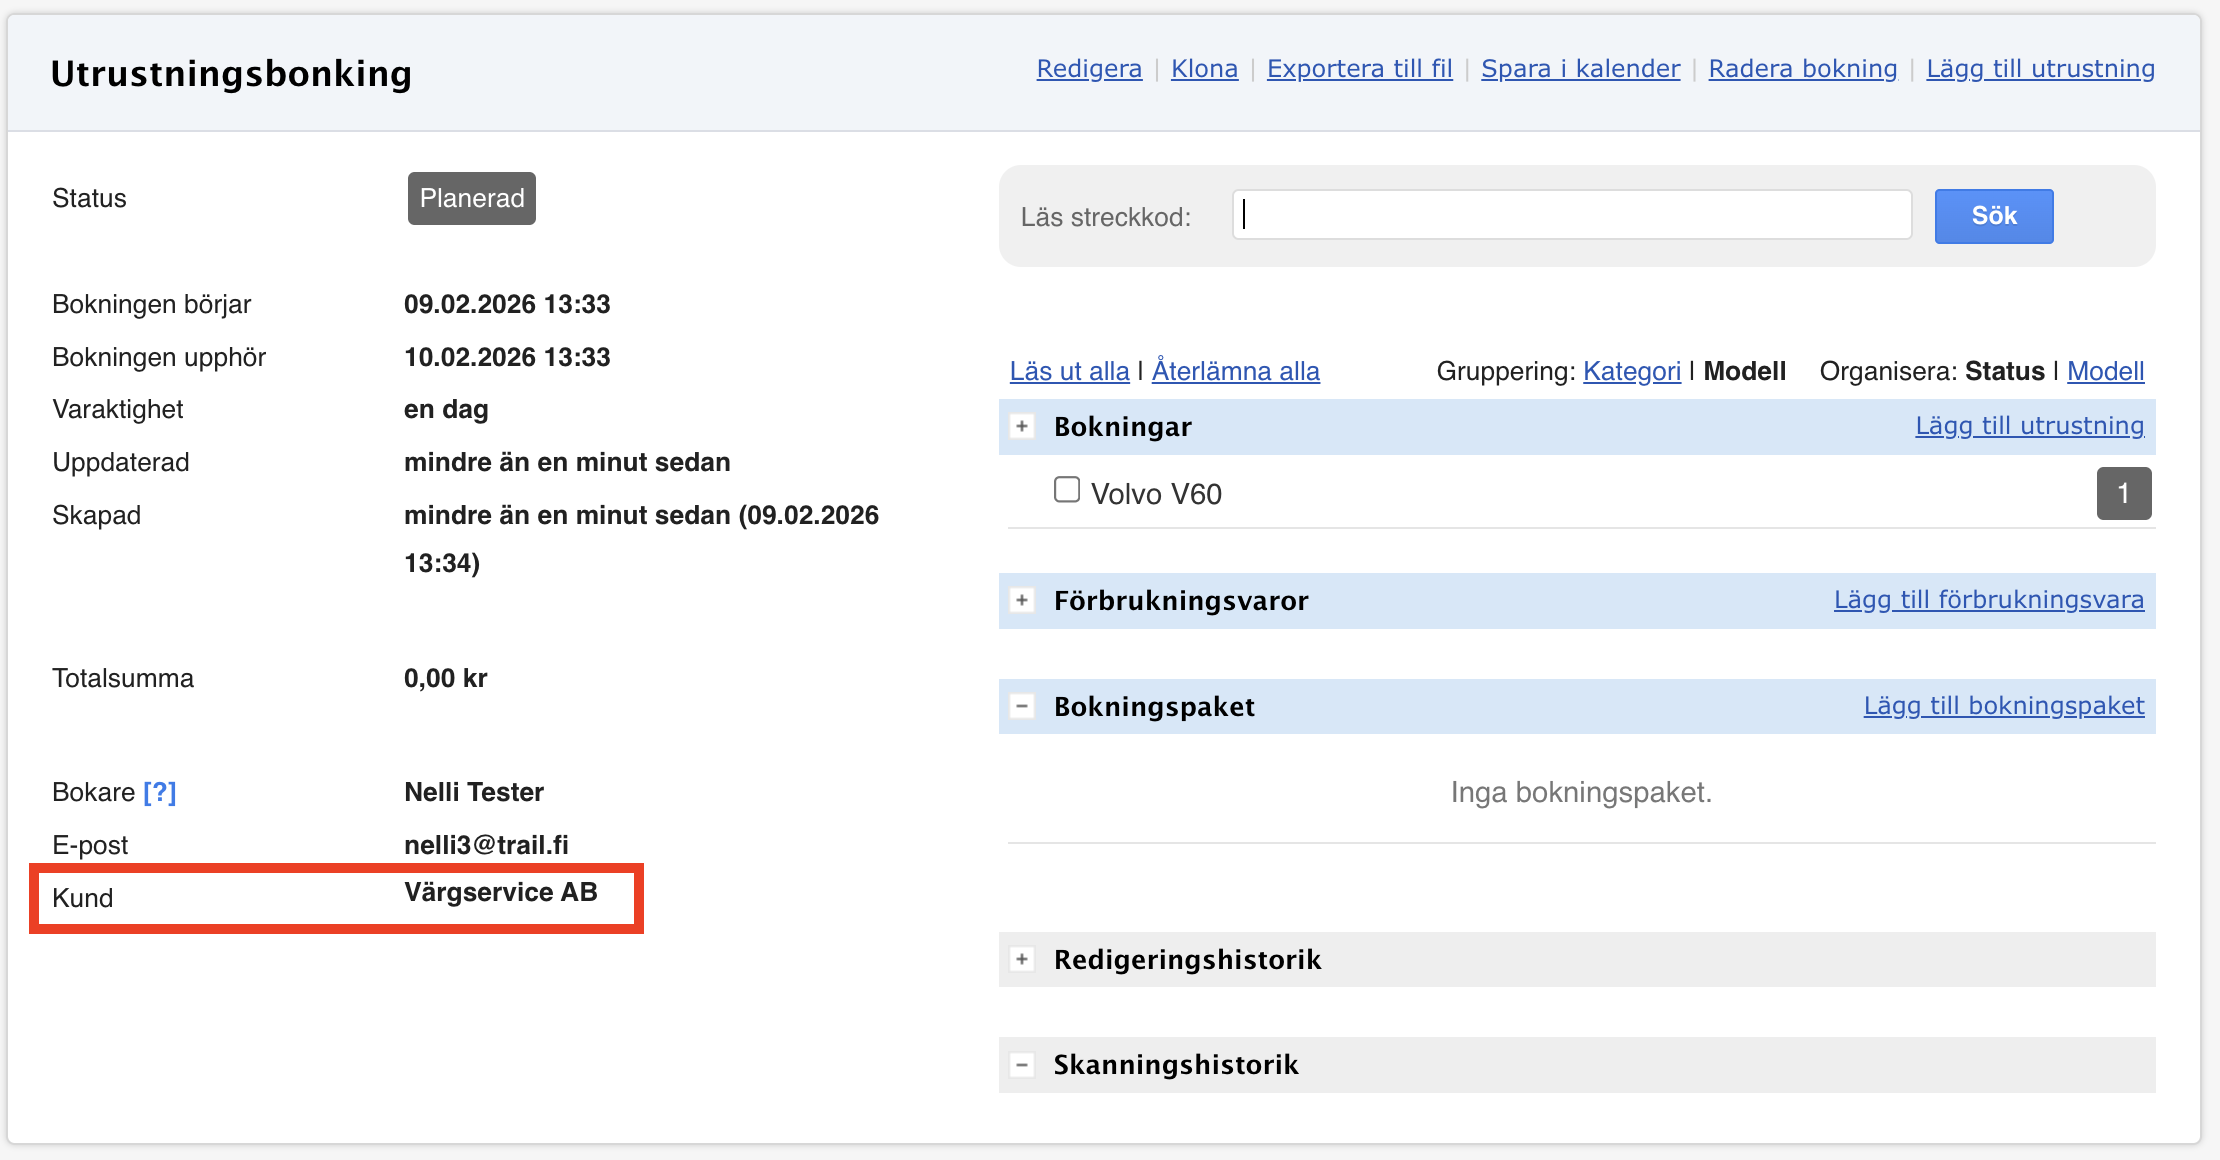
Task: Click the Planerad status badge
Action: [471, 198]
